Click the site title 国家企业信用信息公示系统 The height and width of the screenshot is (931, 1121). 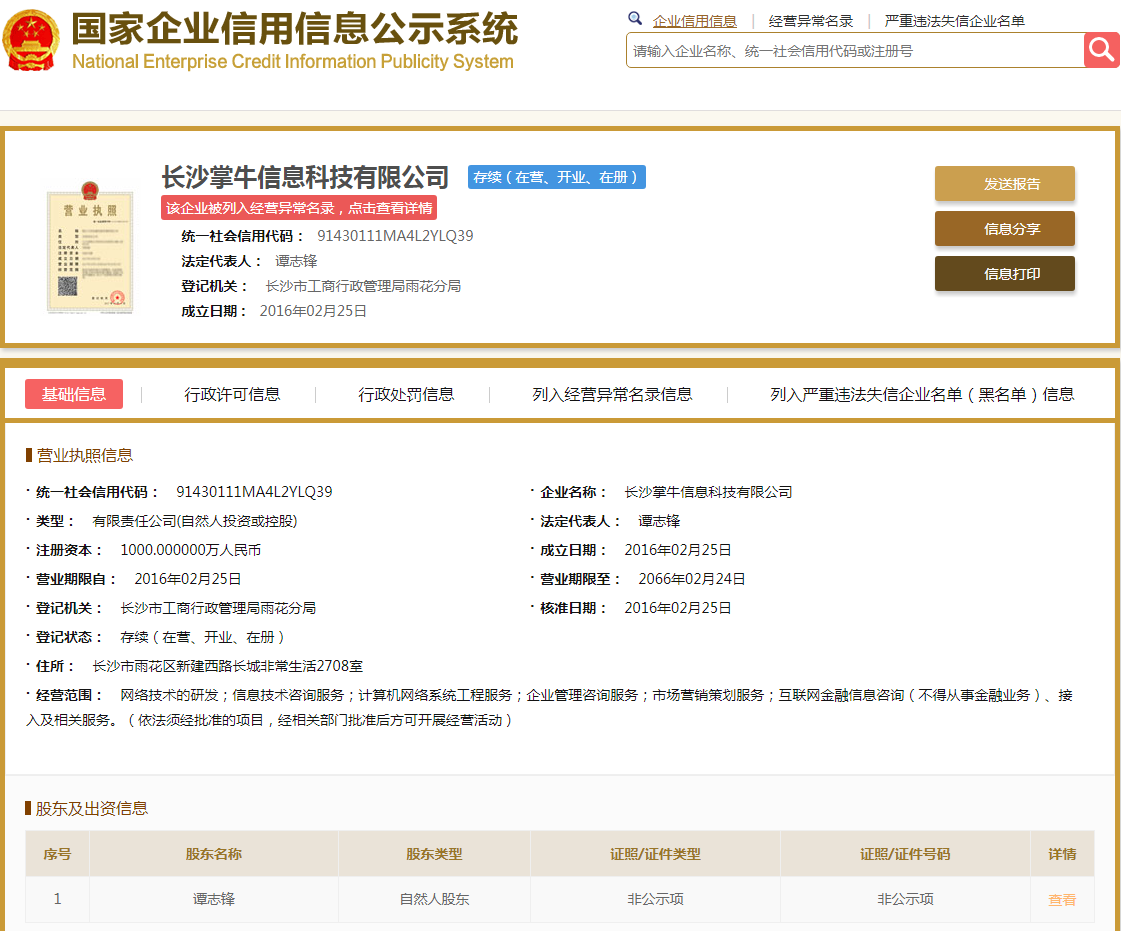click(295, 32)
